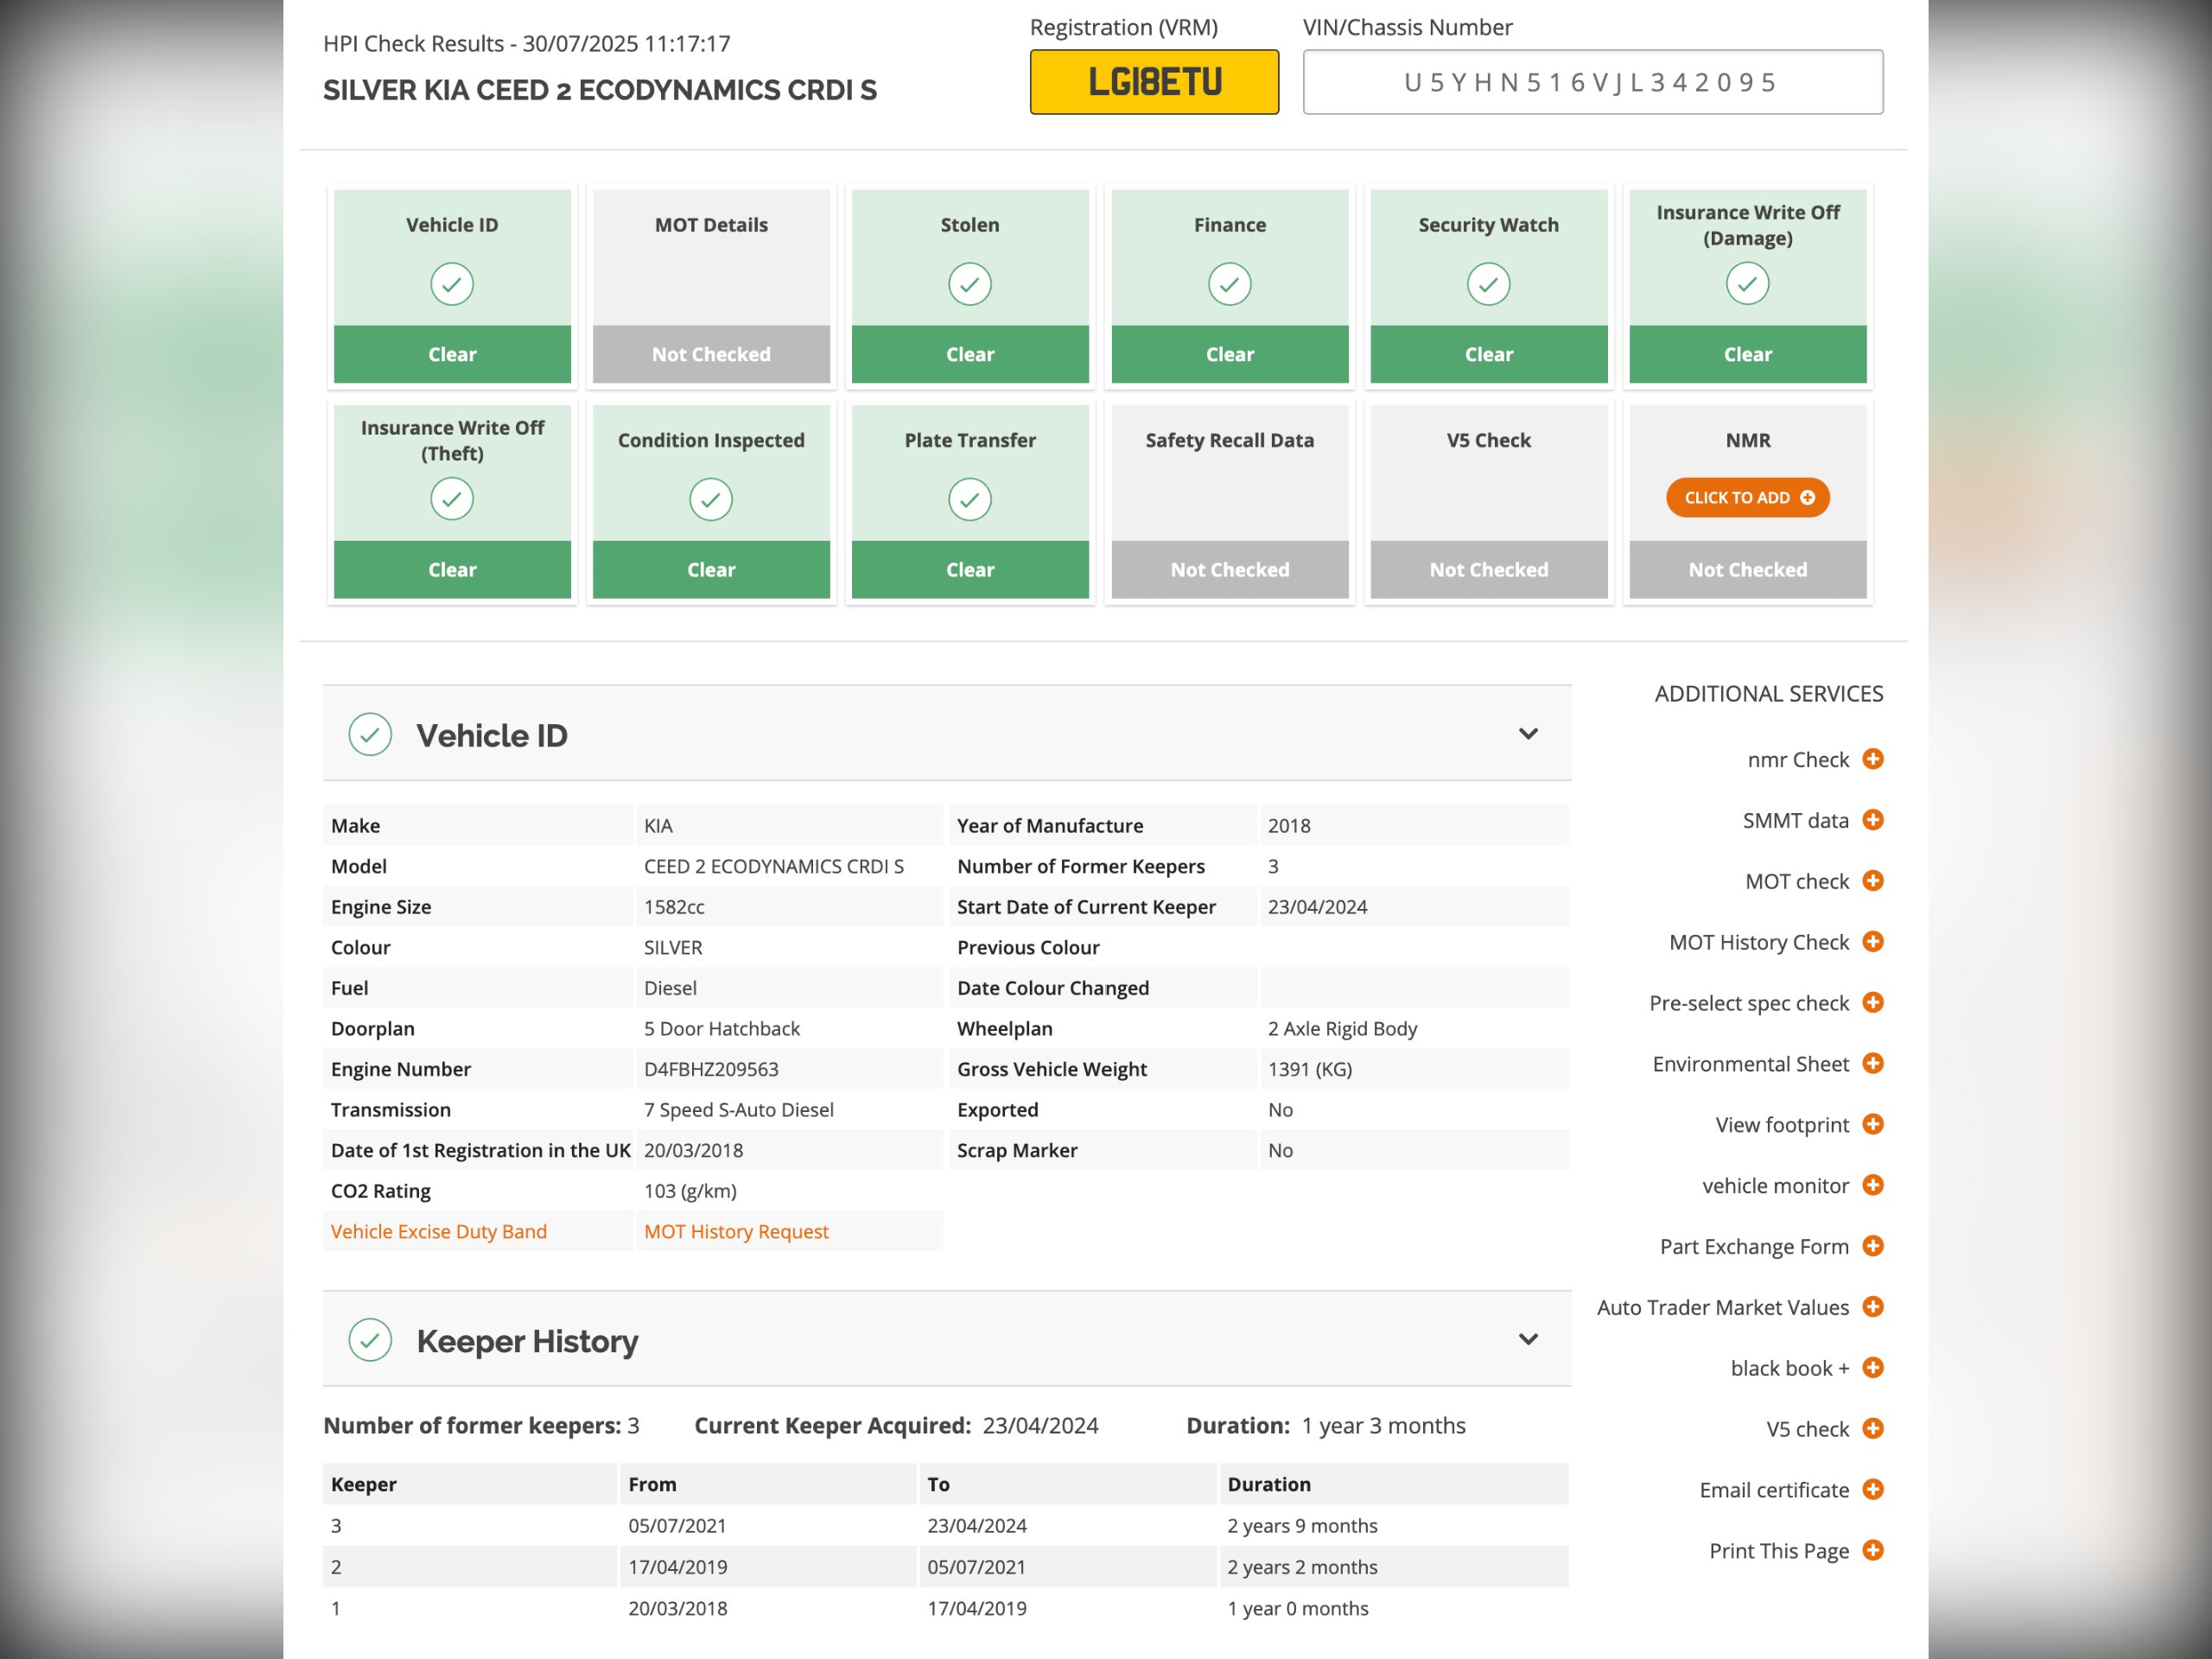The image size is (2212, 1659).
Task: Click the Vehicle ID section header check icon
Action: [370, 735]
